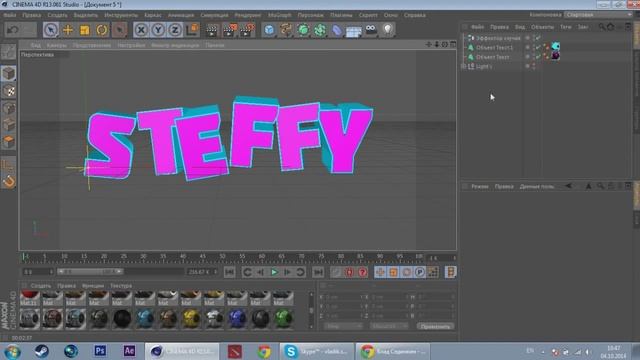Viewport: 640px width, 360px height.
Task: Toggle the enable checkmark of Объект Текст
Action: coord(538,57)
